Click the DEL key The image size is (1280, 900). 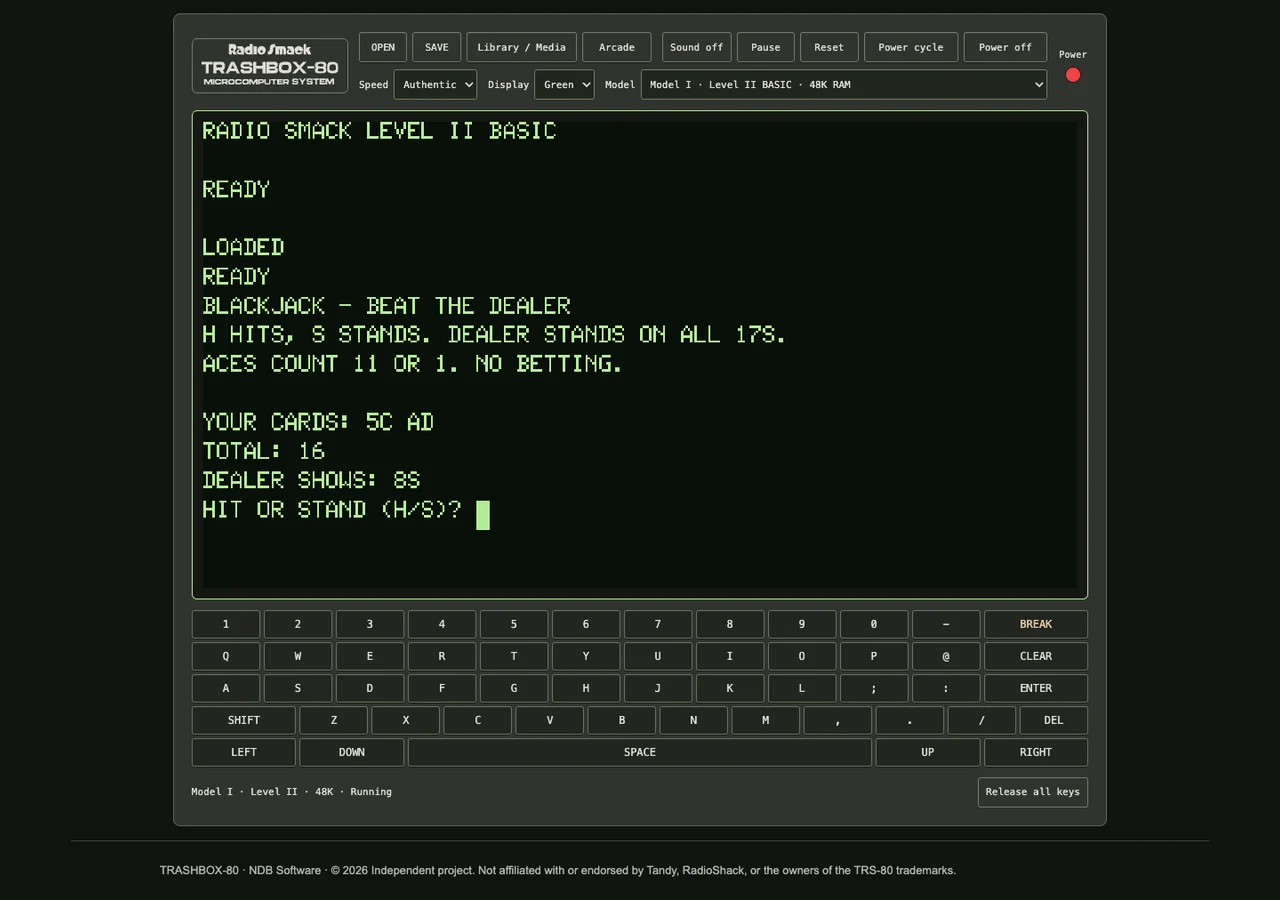1054,720
